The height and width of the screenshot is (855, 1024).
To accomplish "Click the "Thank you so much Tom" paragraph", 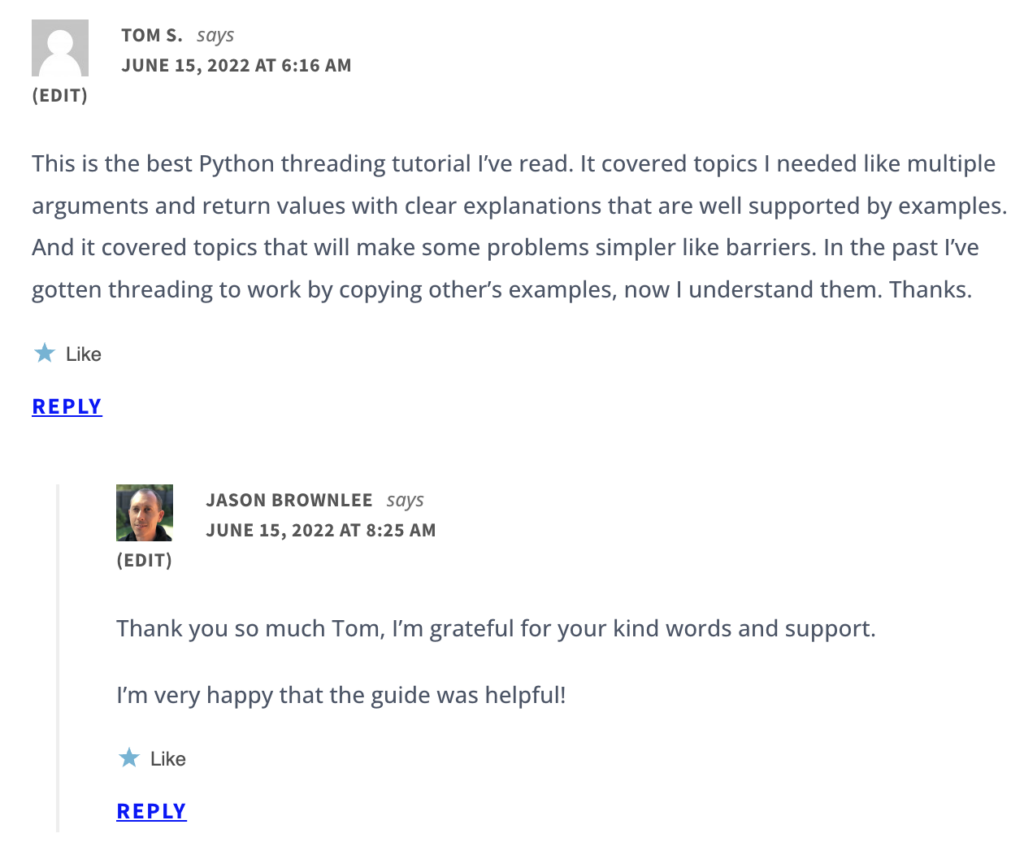I will [x=495, y=629].
